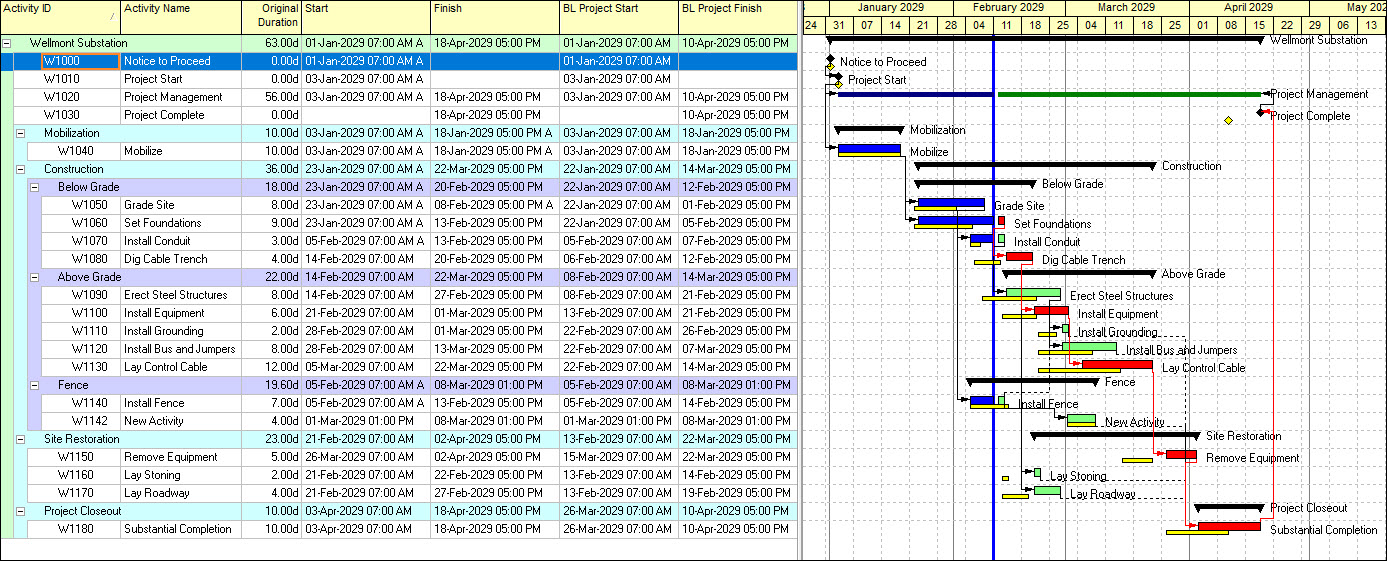Click the black Project Complete milestone diamond
This screenshot has height=561, width=1387.
point(1261,112)
